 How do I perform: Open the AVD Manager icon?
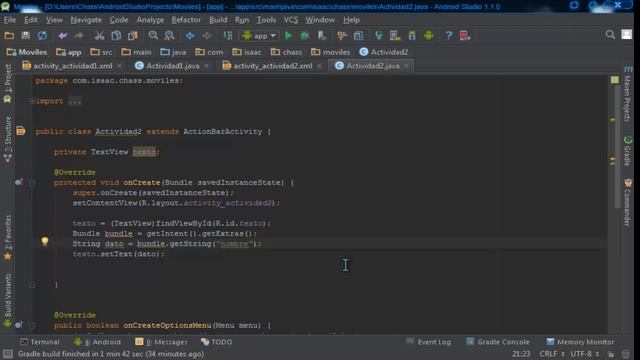click(x=395, y=36)
